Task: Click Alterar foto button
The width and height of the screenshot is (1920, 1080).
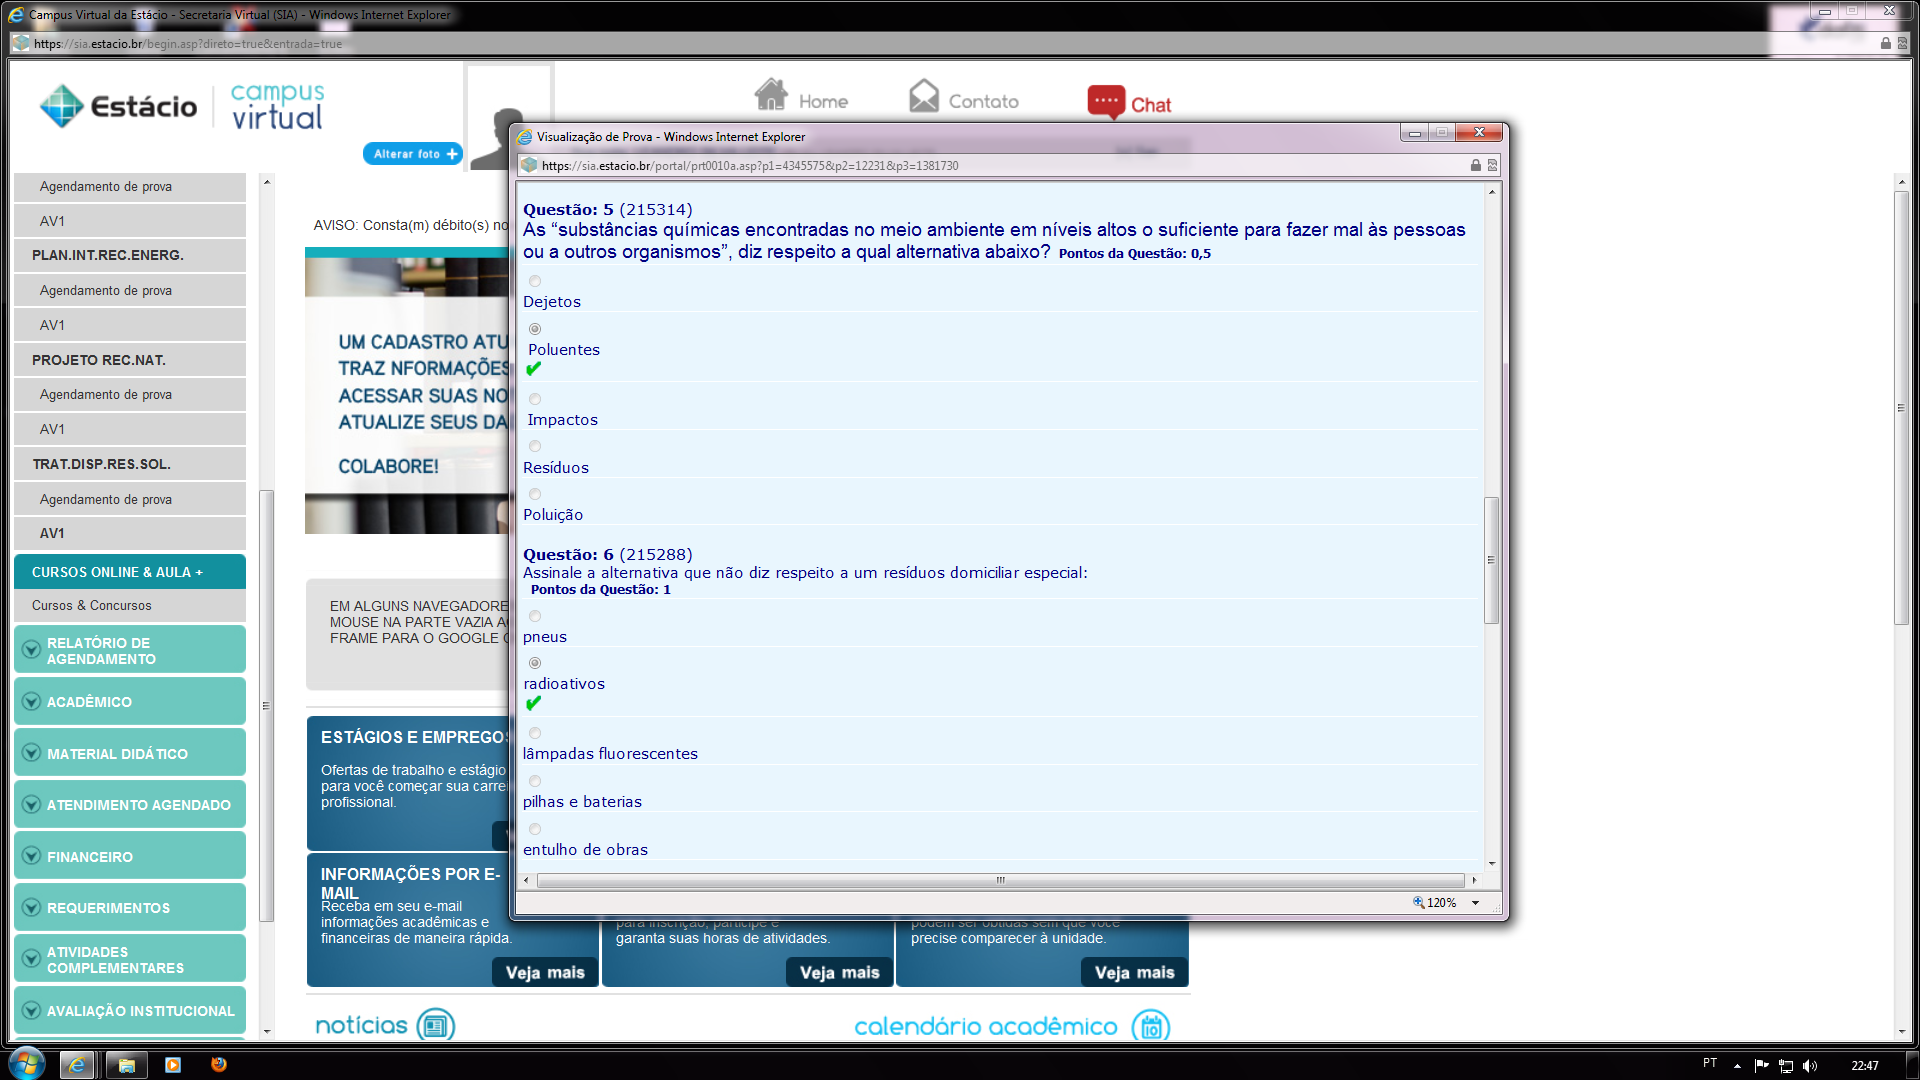Action: point(413,154)
